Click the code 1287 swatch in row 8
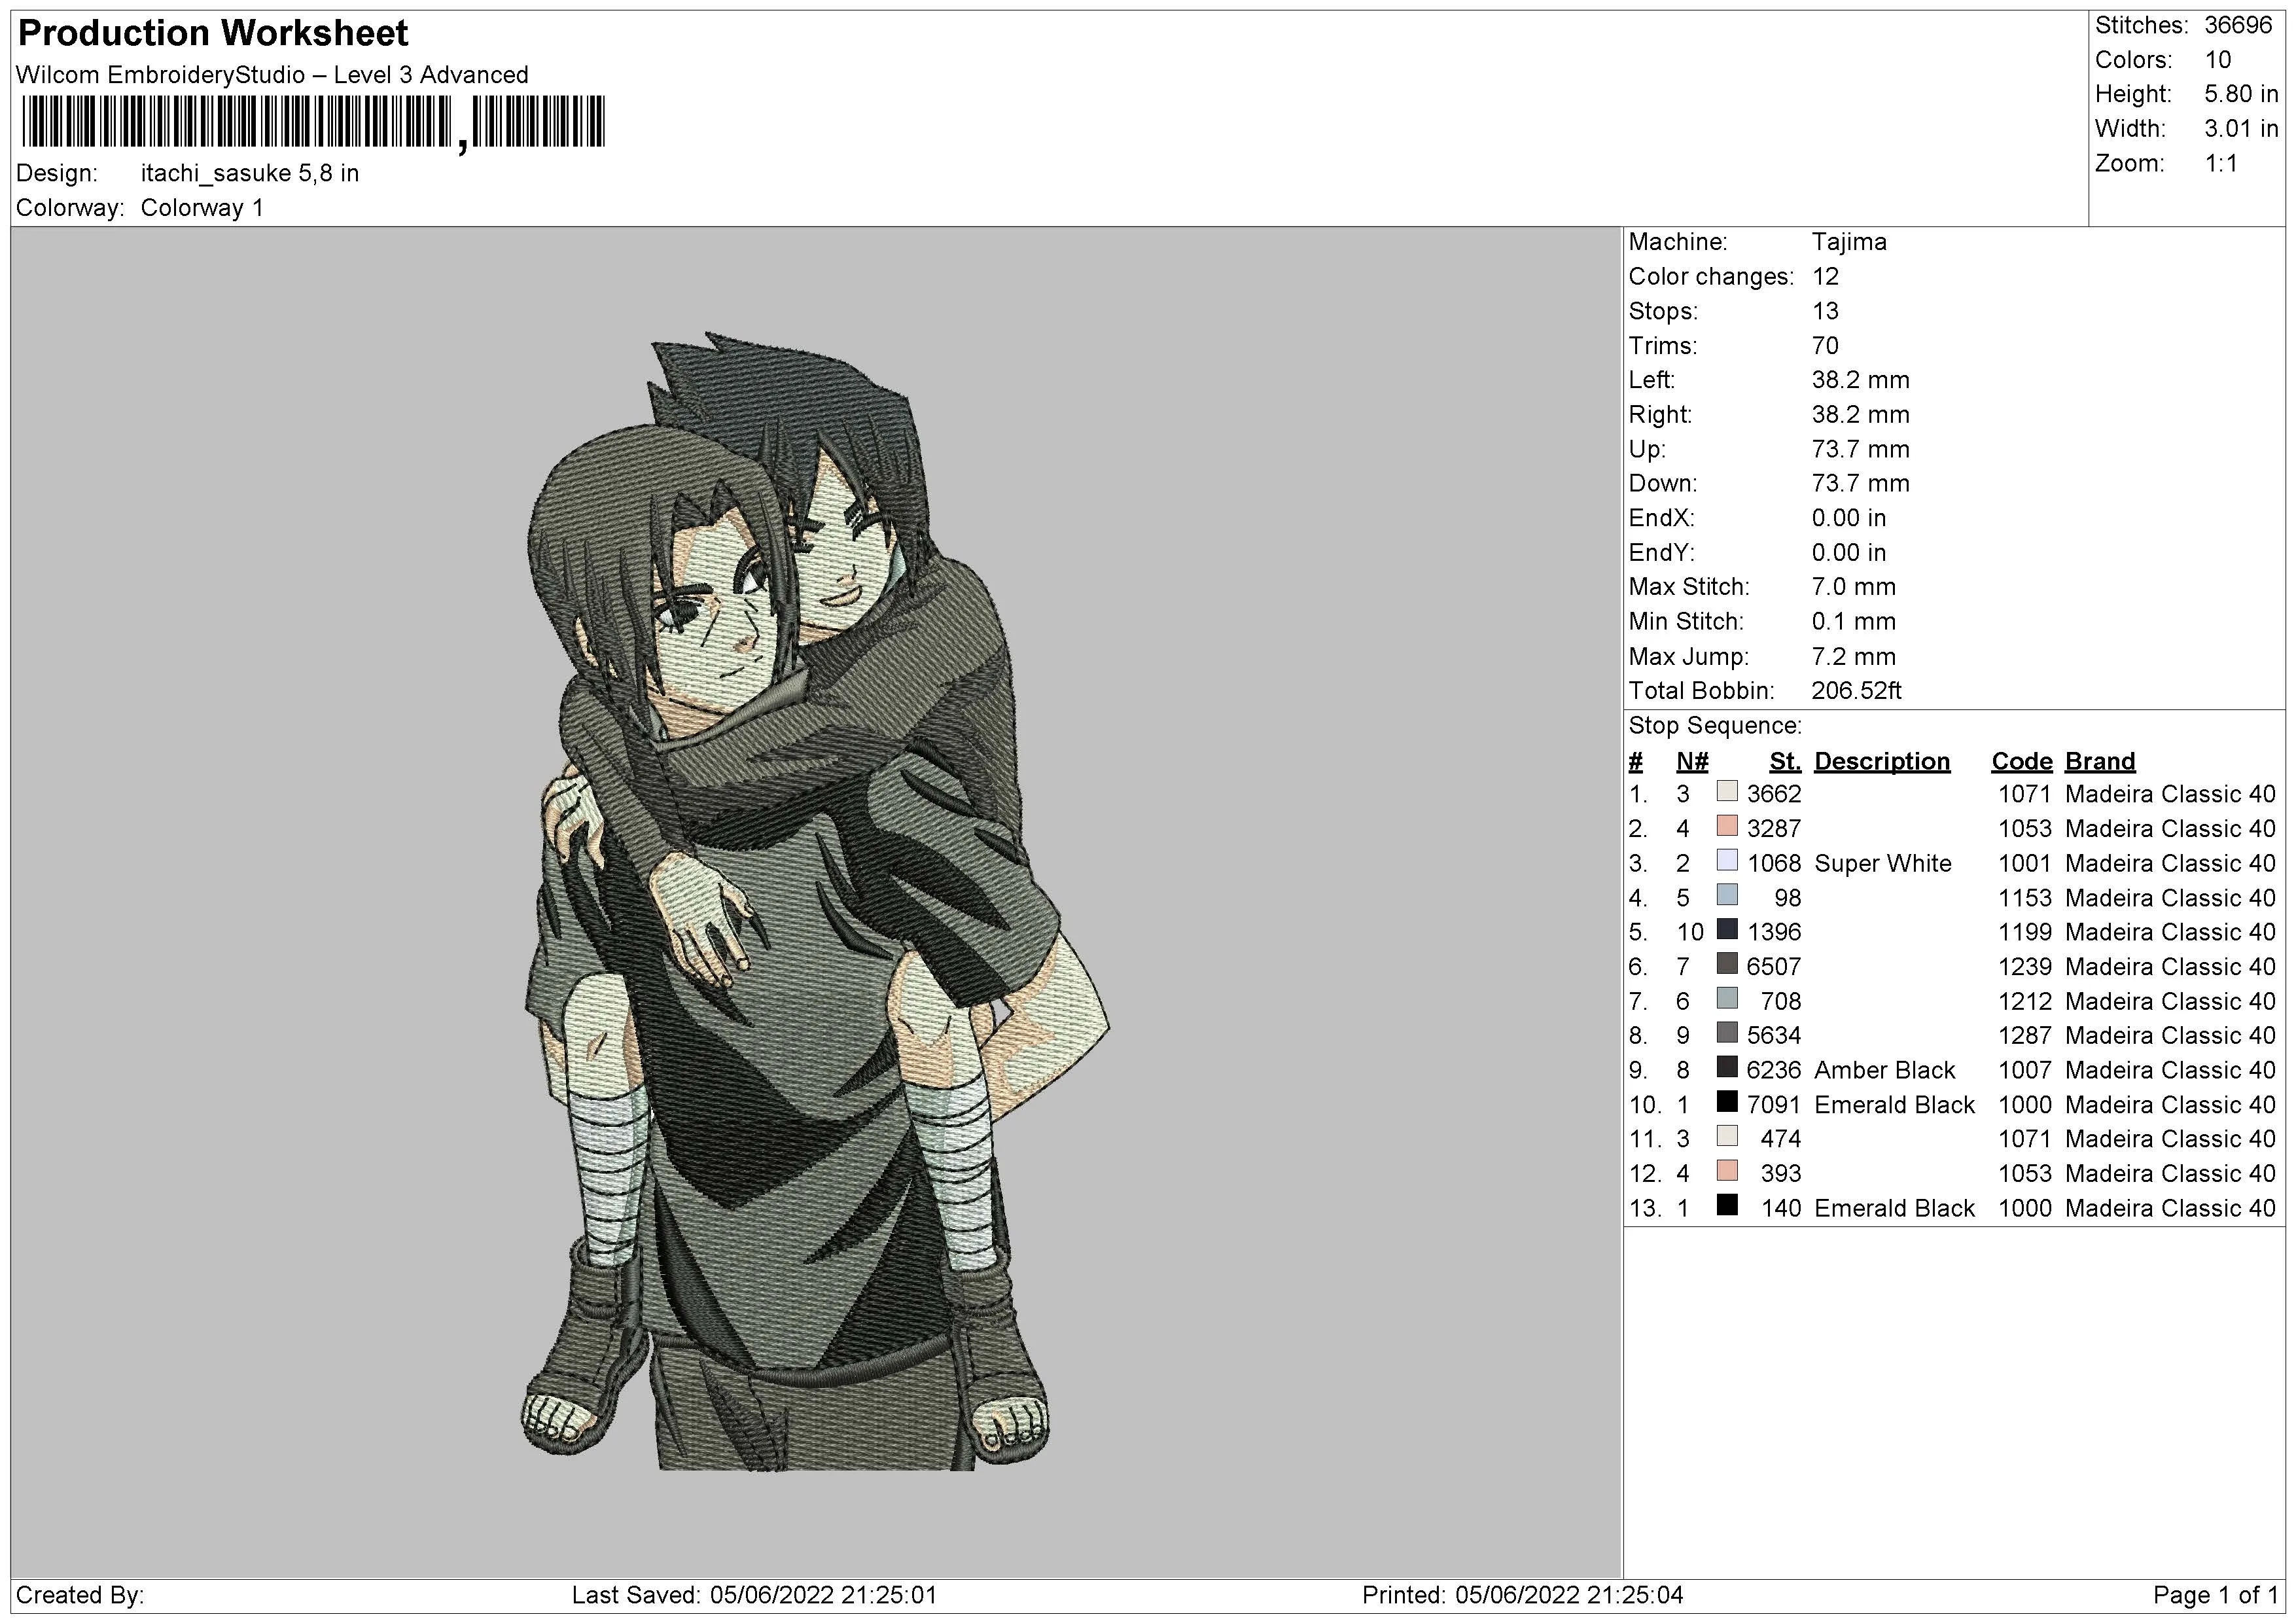 [x=1727, y=1033]
